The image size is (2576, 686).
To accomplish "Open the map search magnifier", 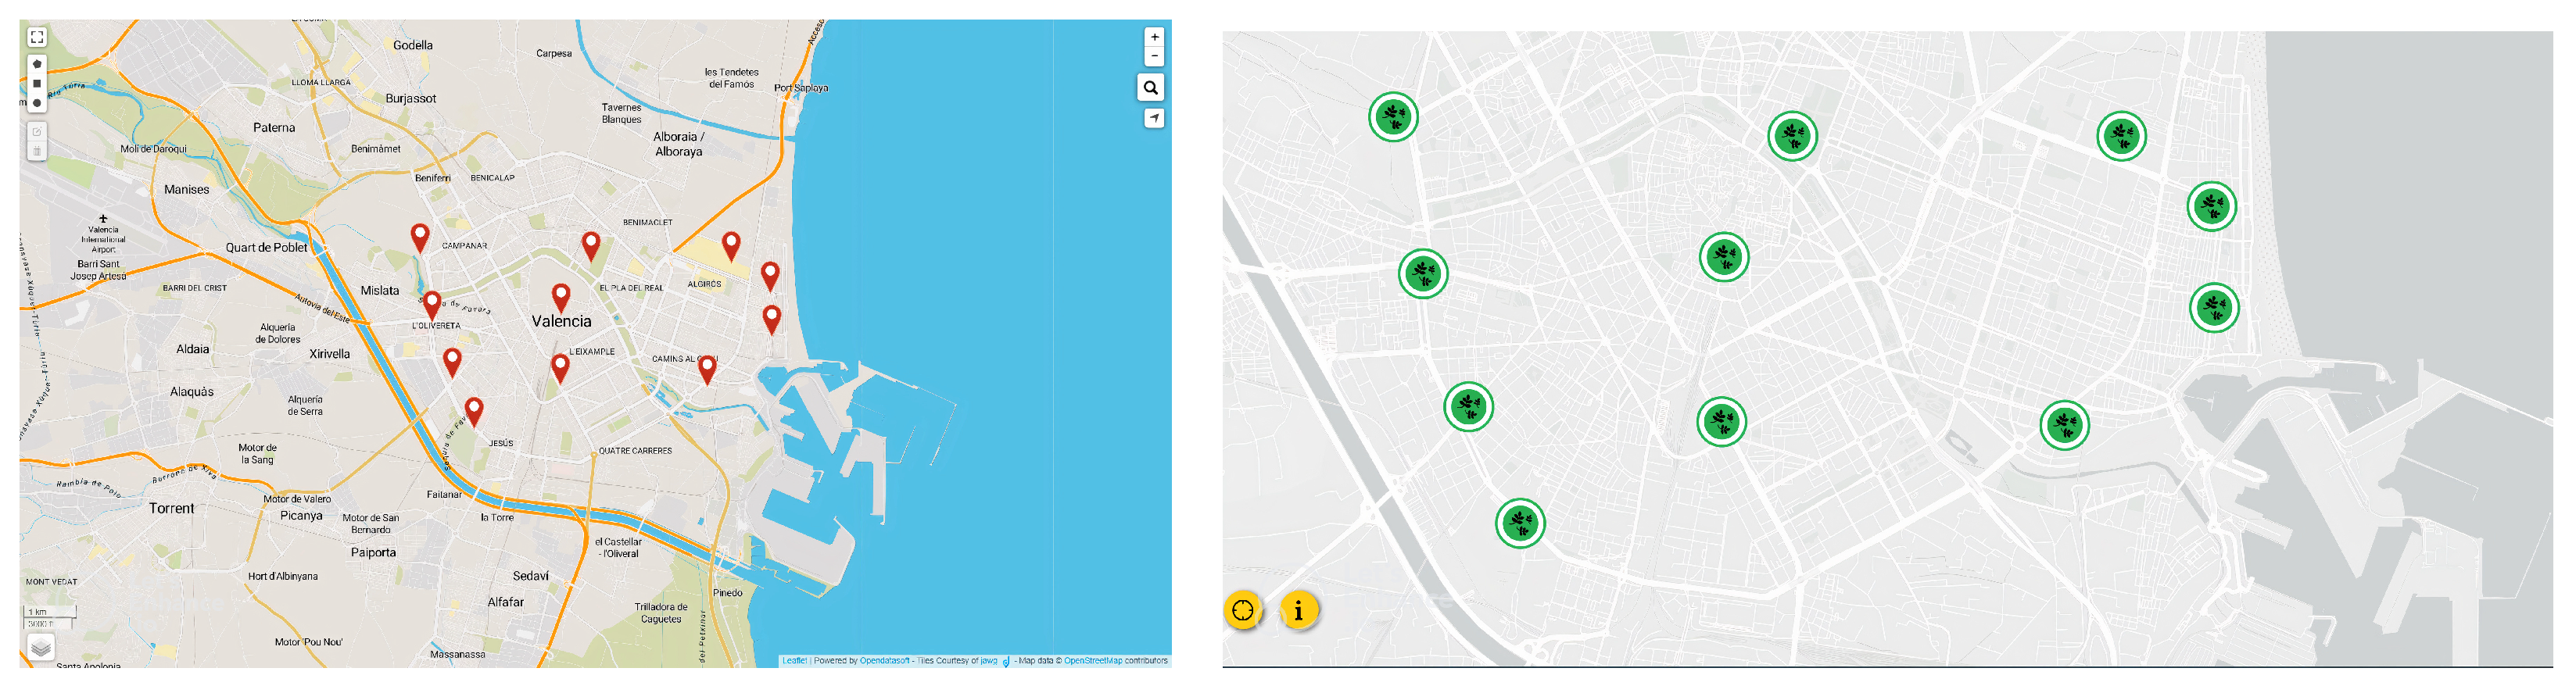I will [1151, 88].
